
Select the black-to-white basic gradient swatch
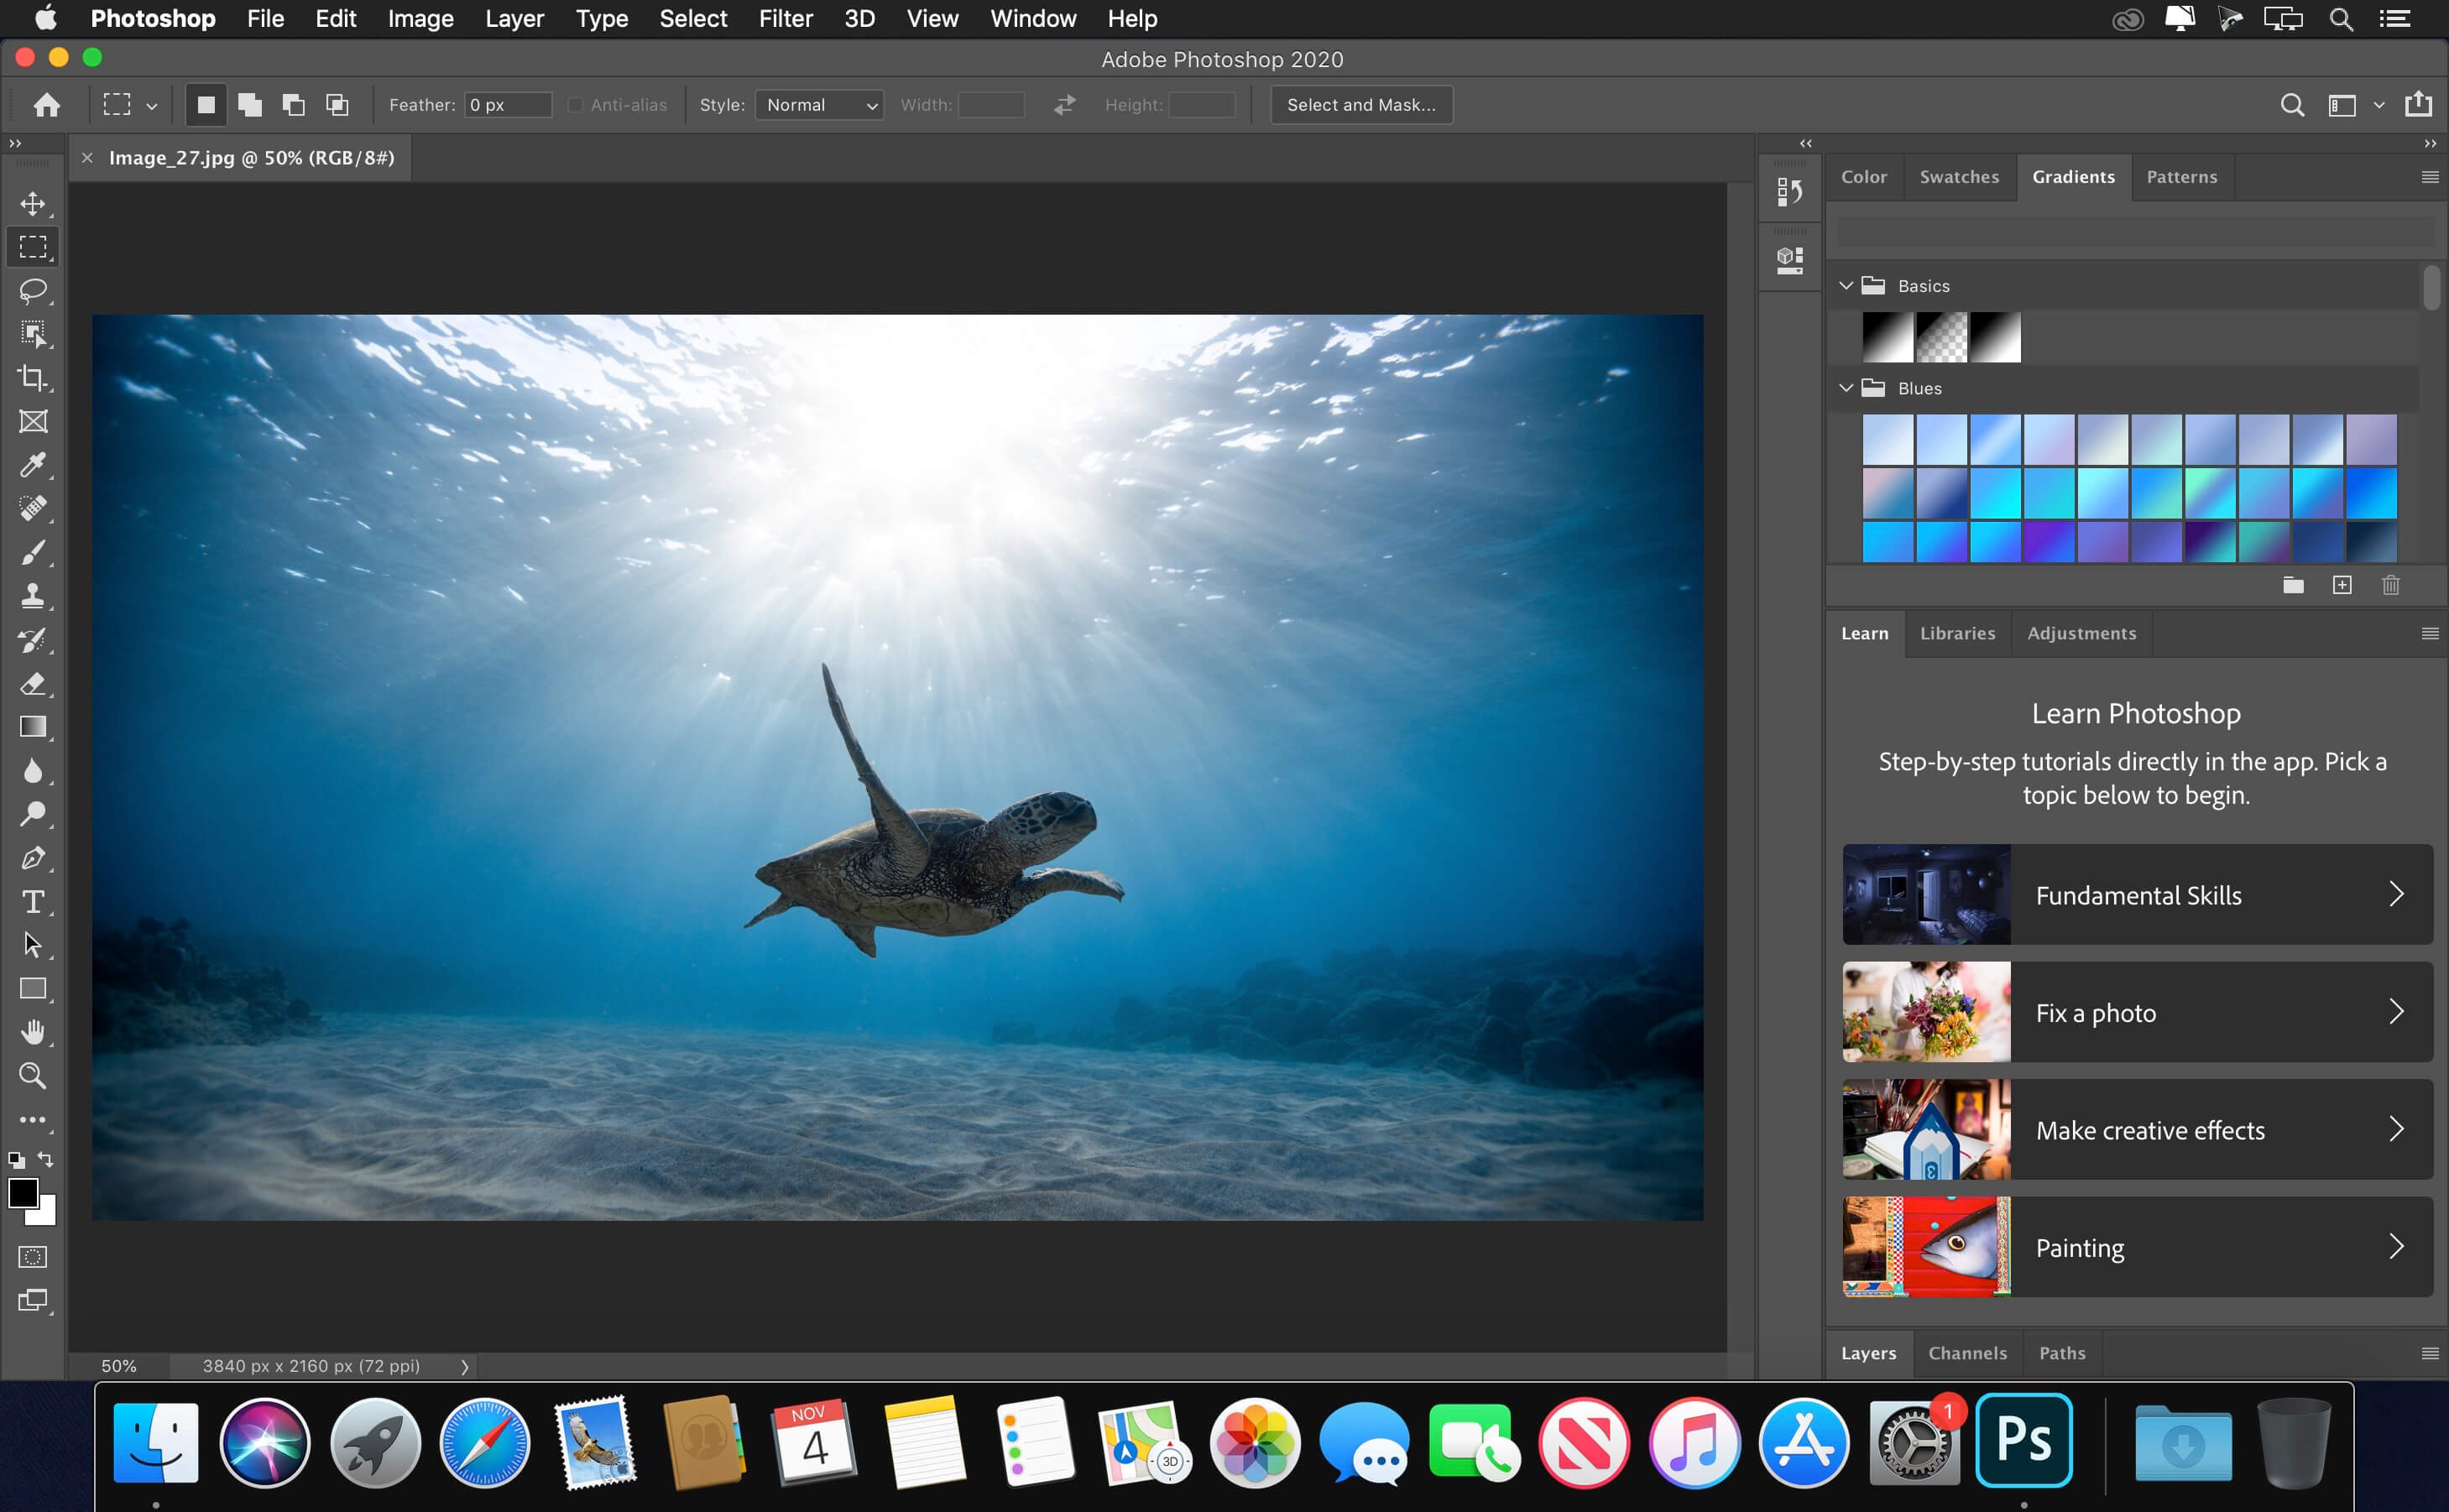pos(1888,337)
